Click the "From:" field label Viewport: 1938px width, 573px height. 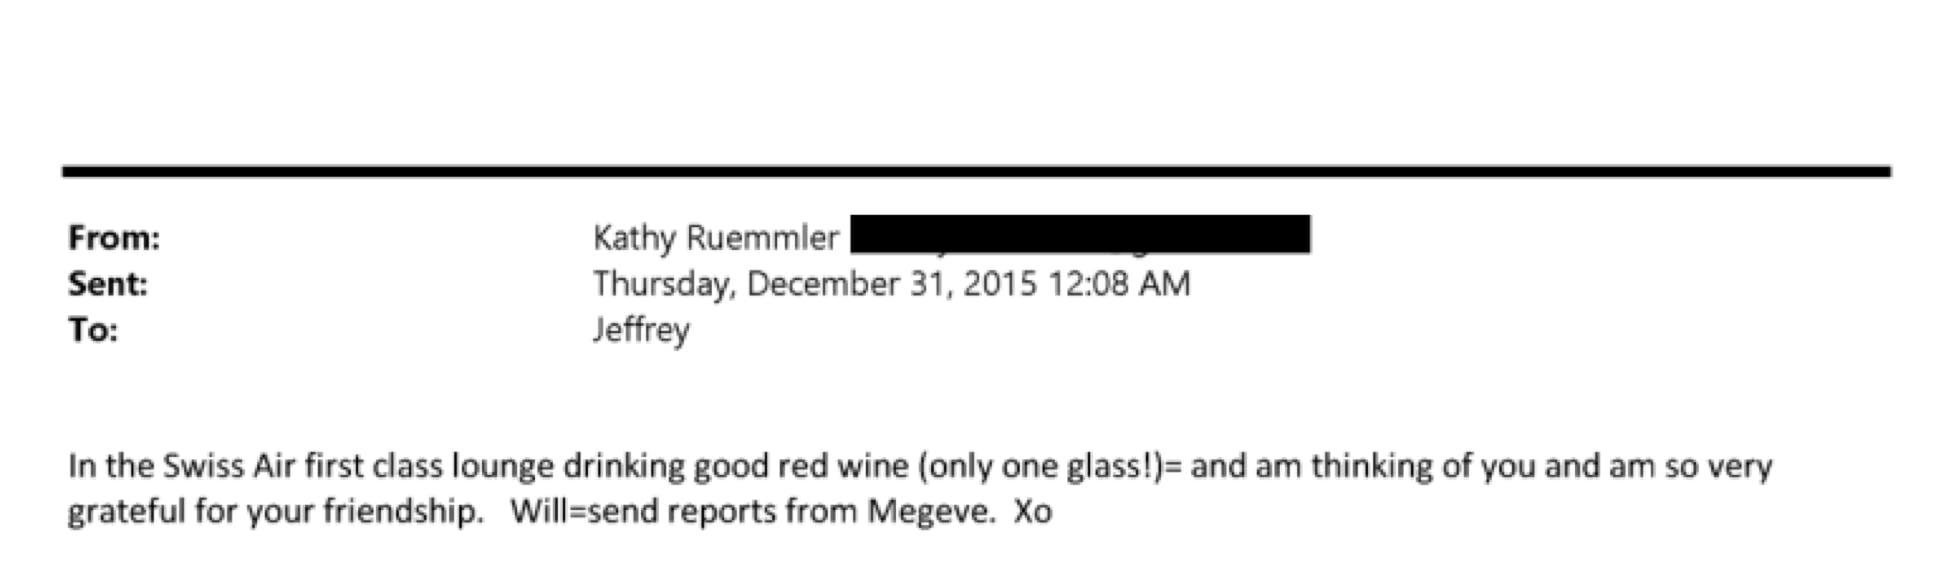(x=113, y=238)
